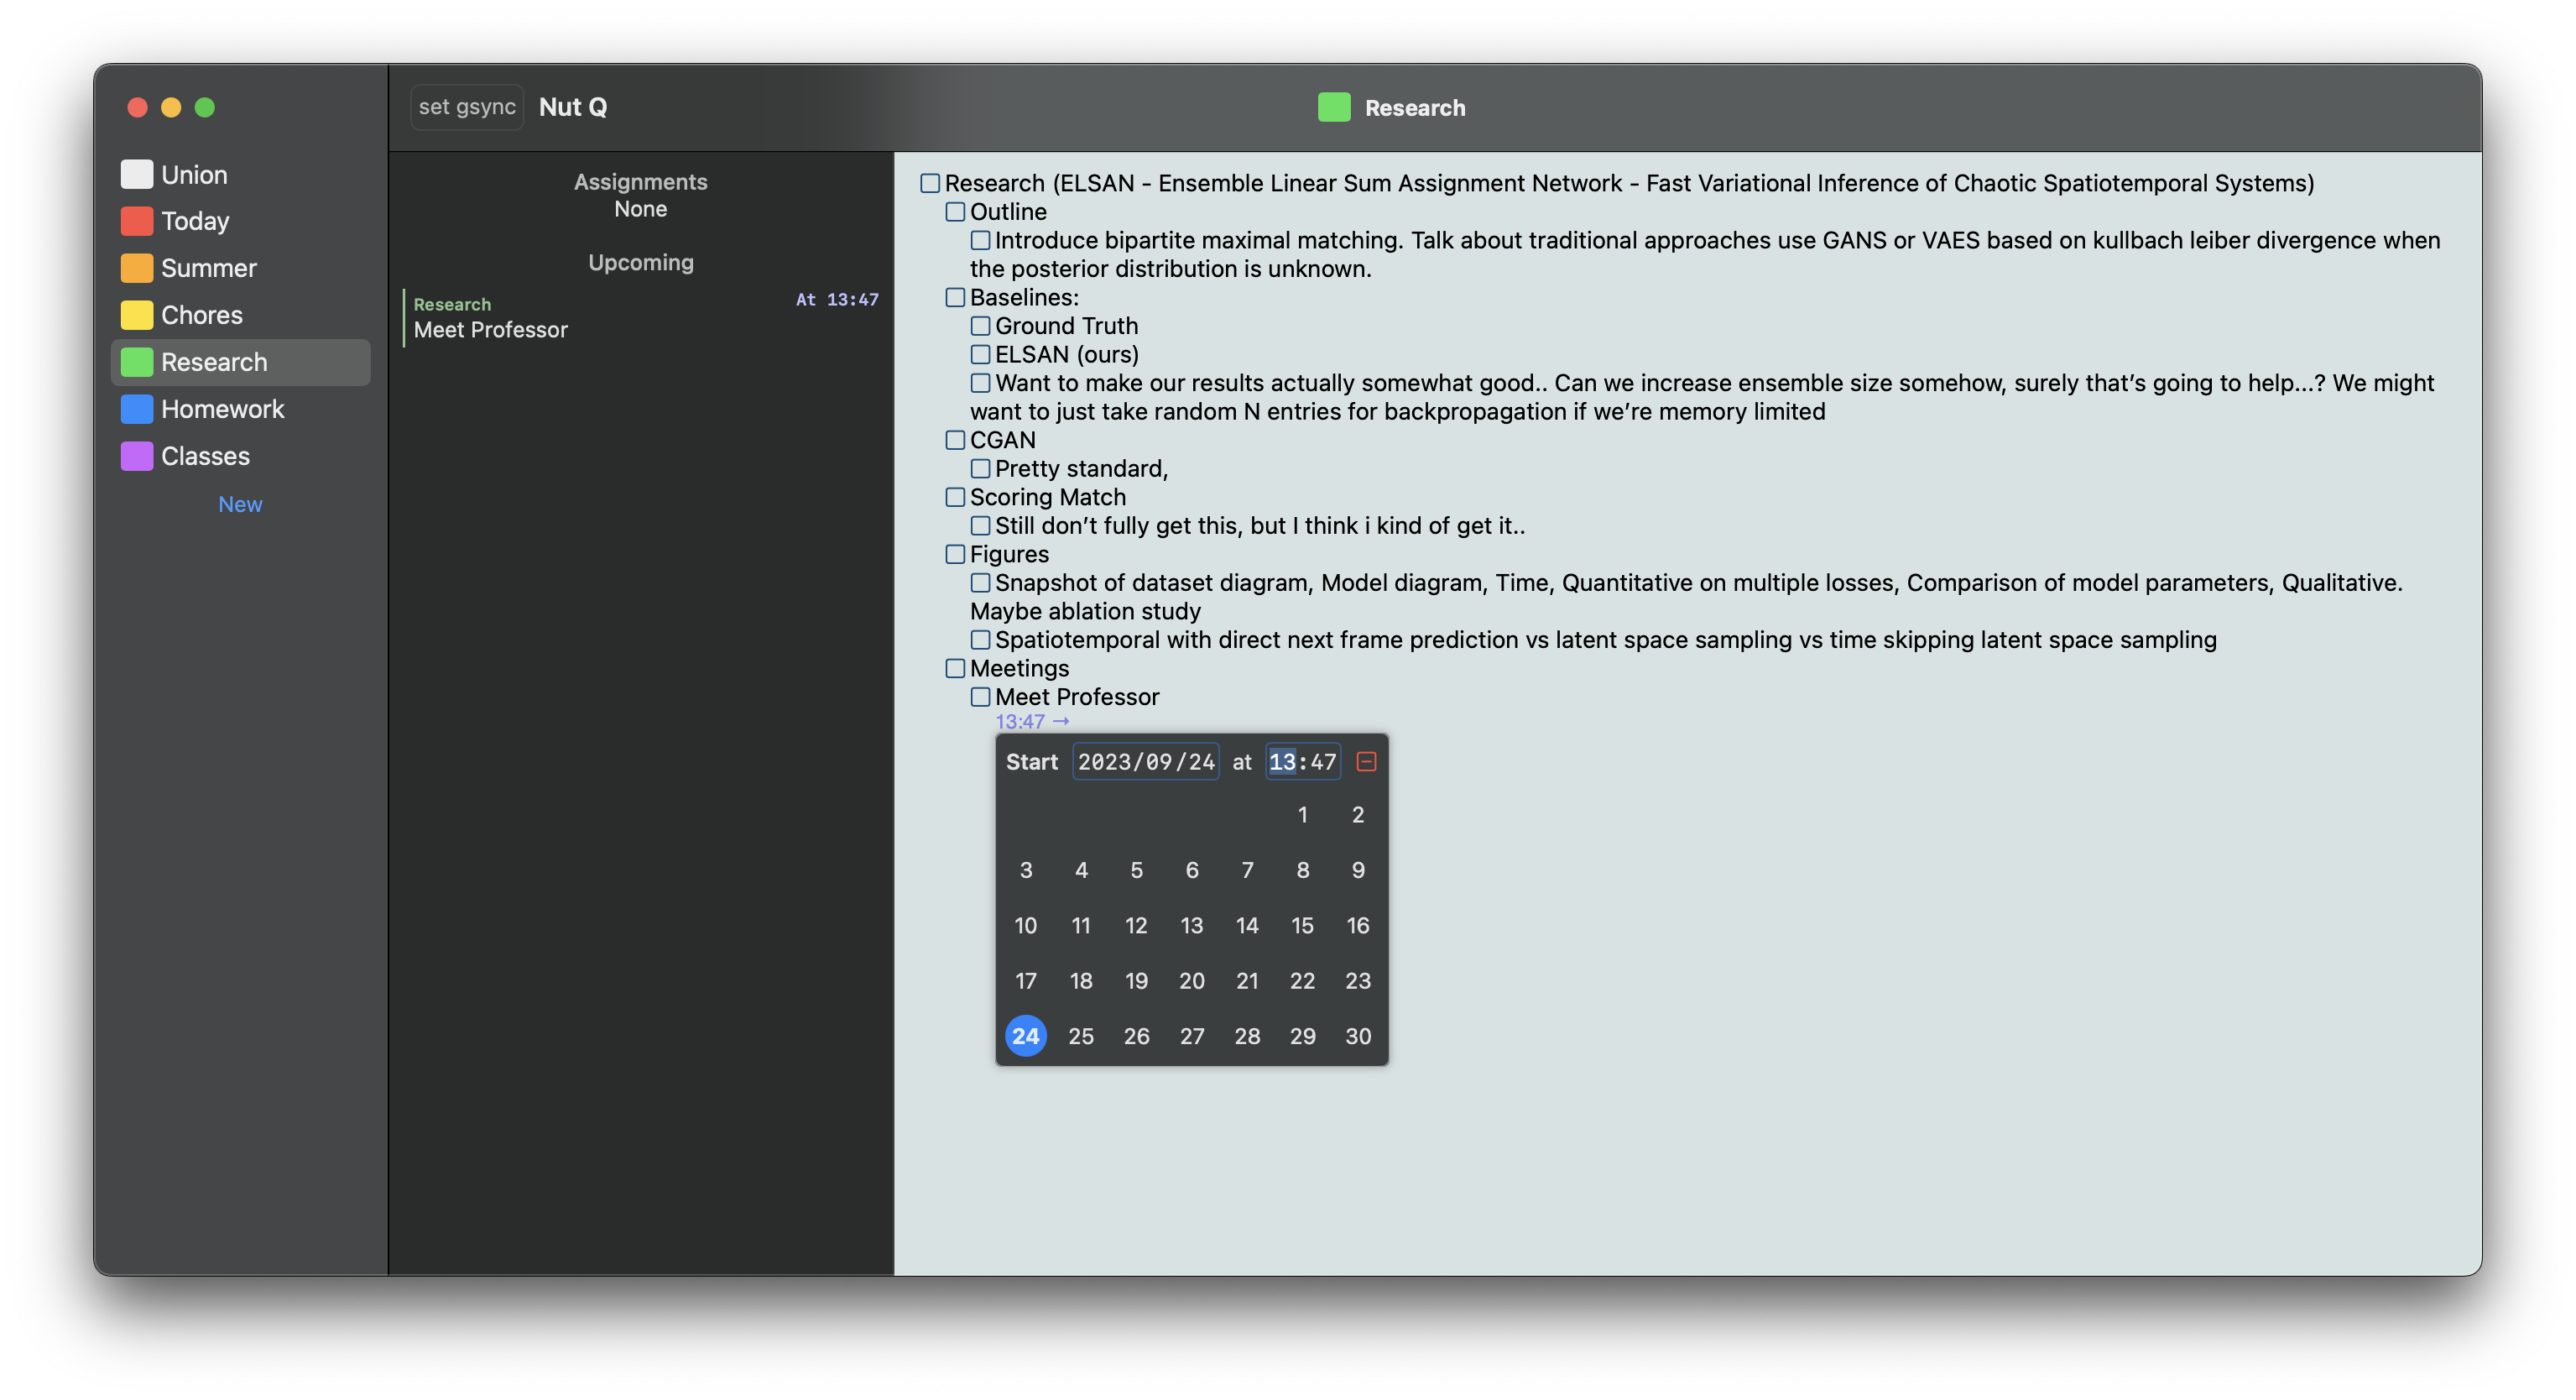This screenshot has width=2576, height=1400.
Task: Toggle the Outline checkbox
Action: coord(955,212)
